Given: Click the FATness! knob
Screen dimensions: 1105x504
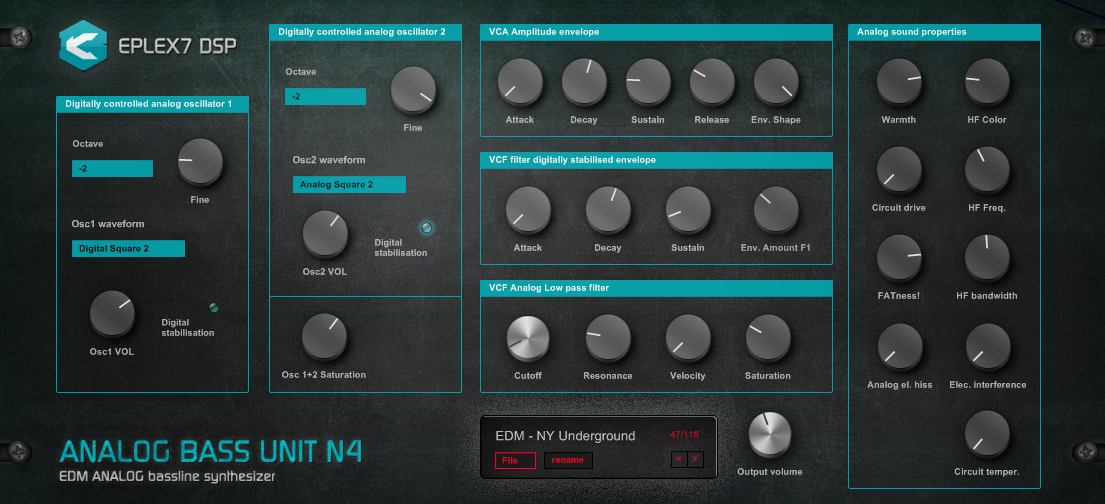Looking at the screenshot, I should click(899, 258).
